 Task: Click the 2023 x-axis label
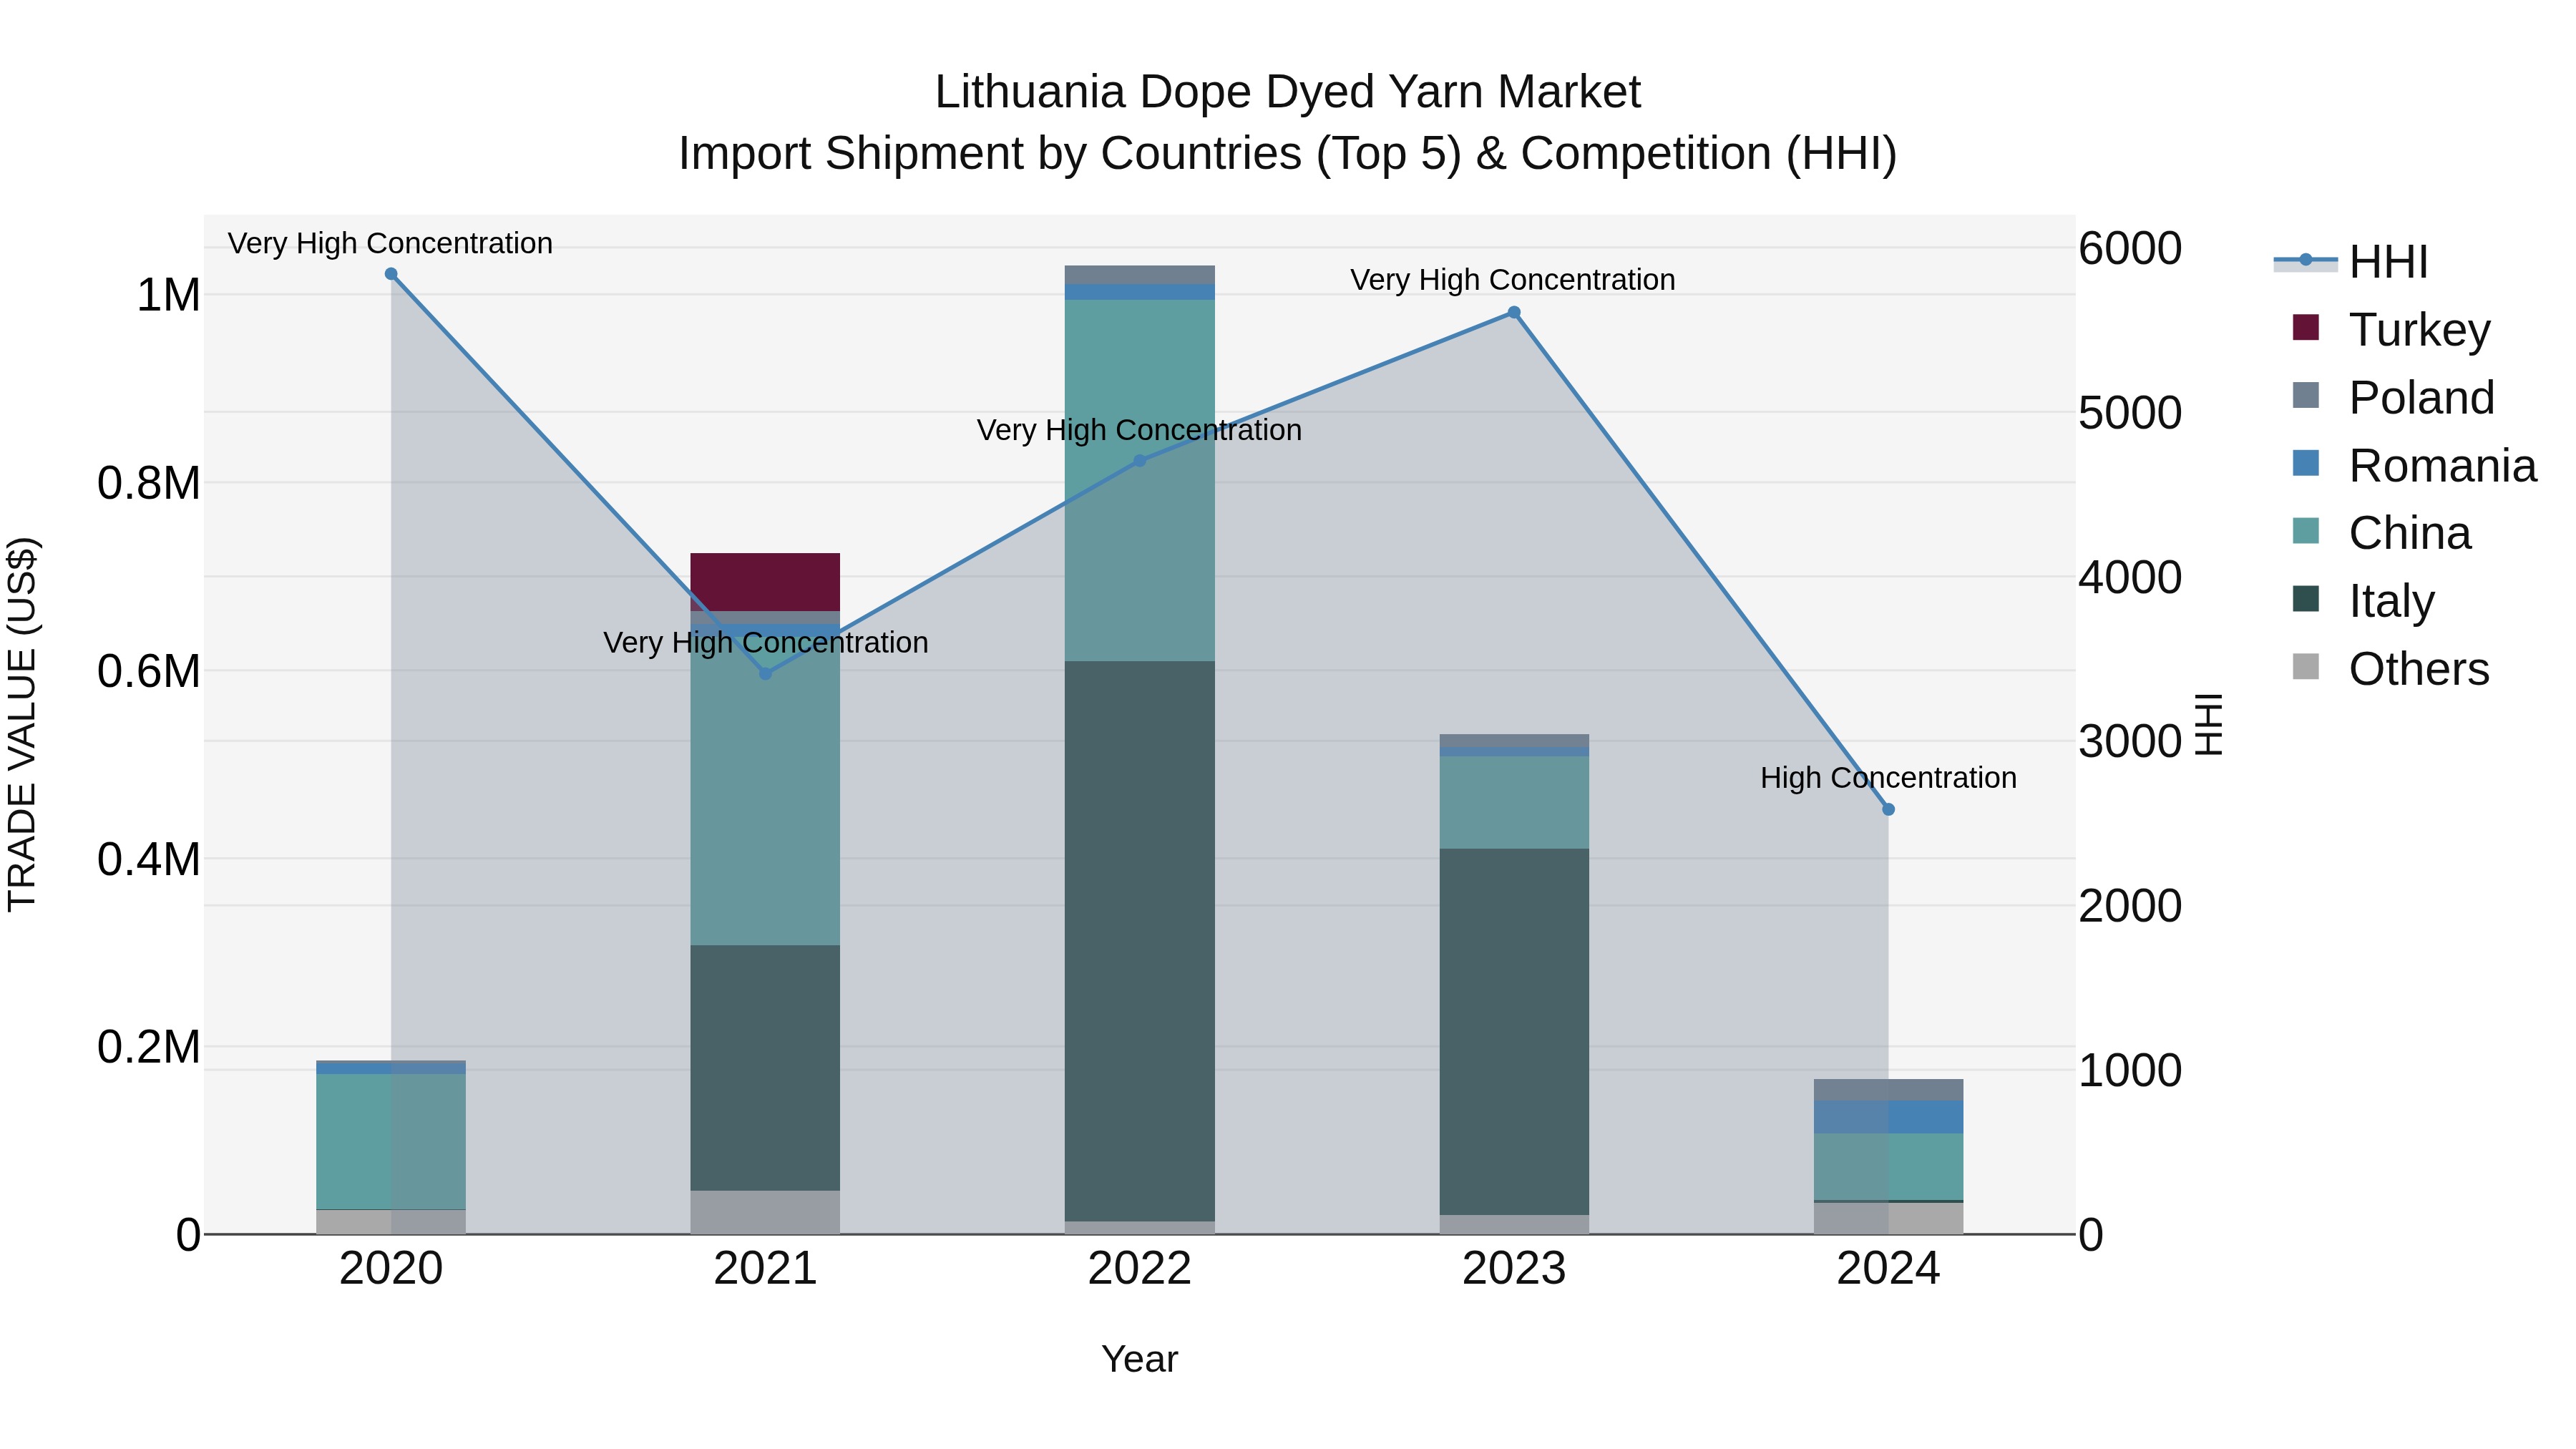(1514, 1269)
